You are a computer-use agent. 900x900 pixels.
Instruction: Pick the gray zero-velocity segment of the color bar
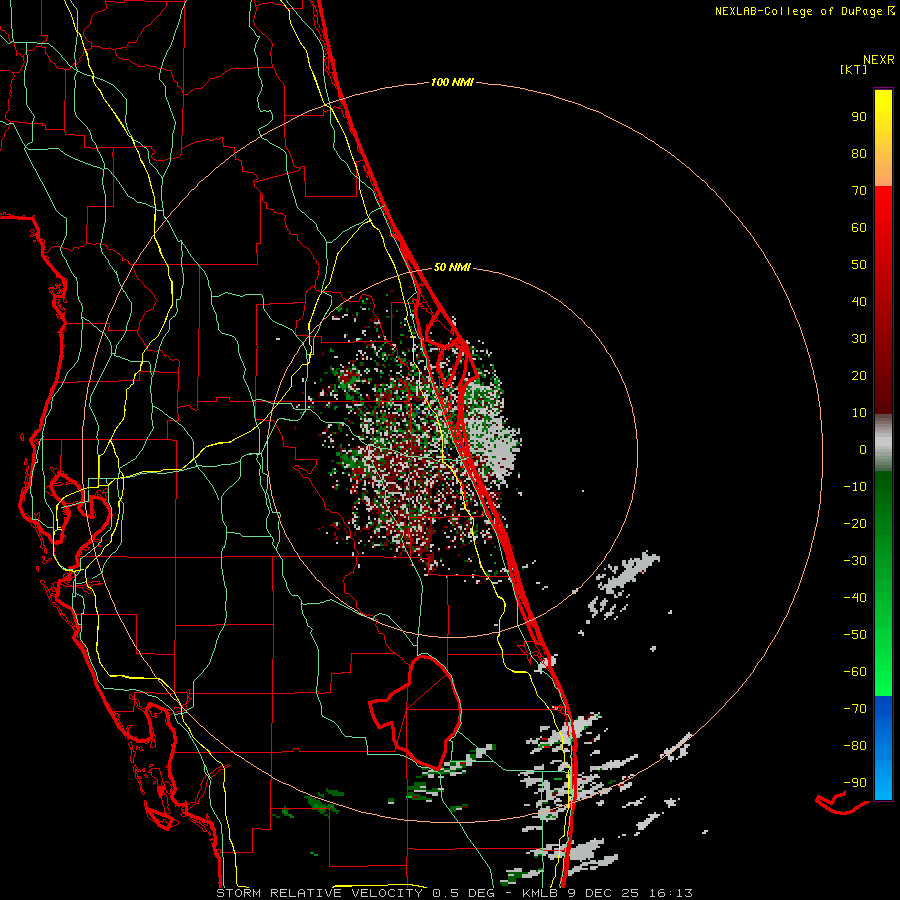point(883,443)
